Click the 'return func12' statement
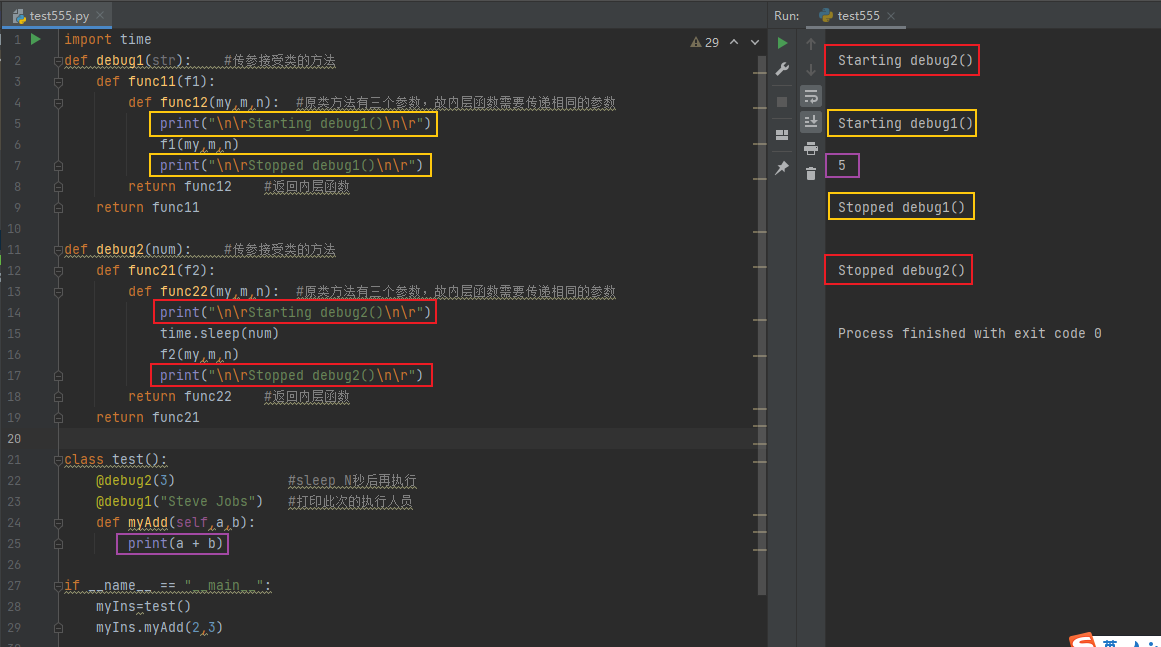 coord(179,187)
